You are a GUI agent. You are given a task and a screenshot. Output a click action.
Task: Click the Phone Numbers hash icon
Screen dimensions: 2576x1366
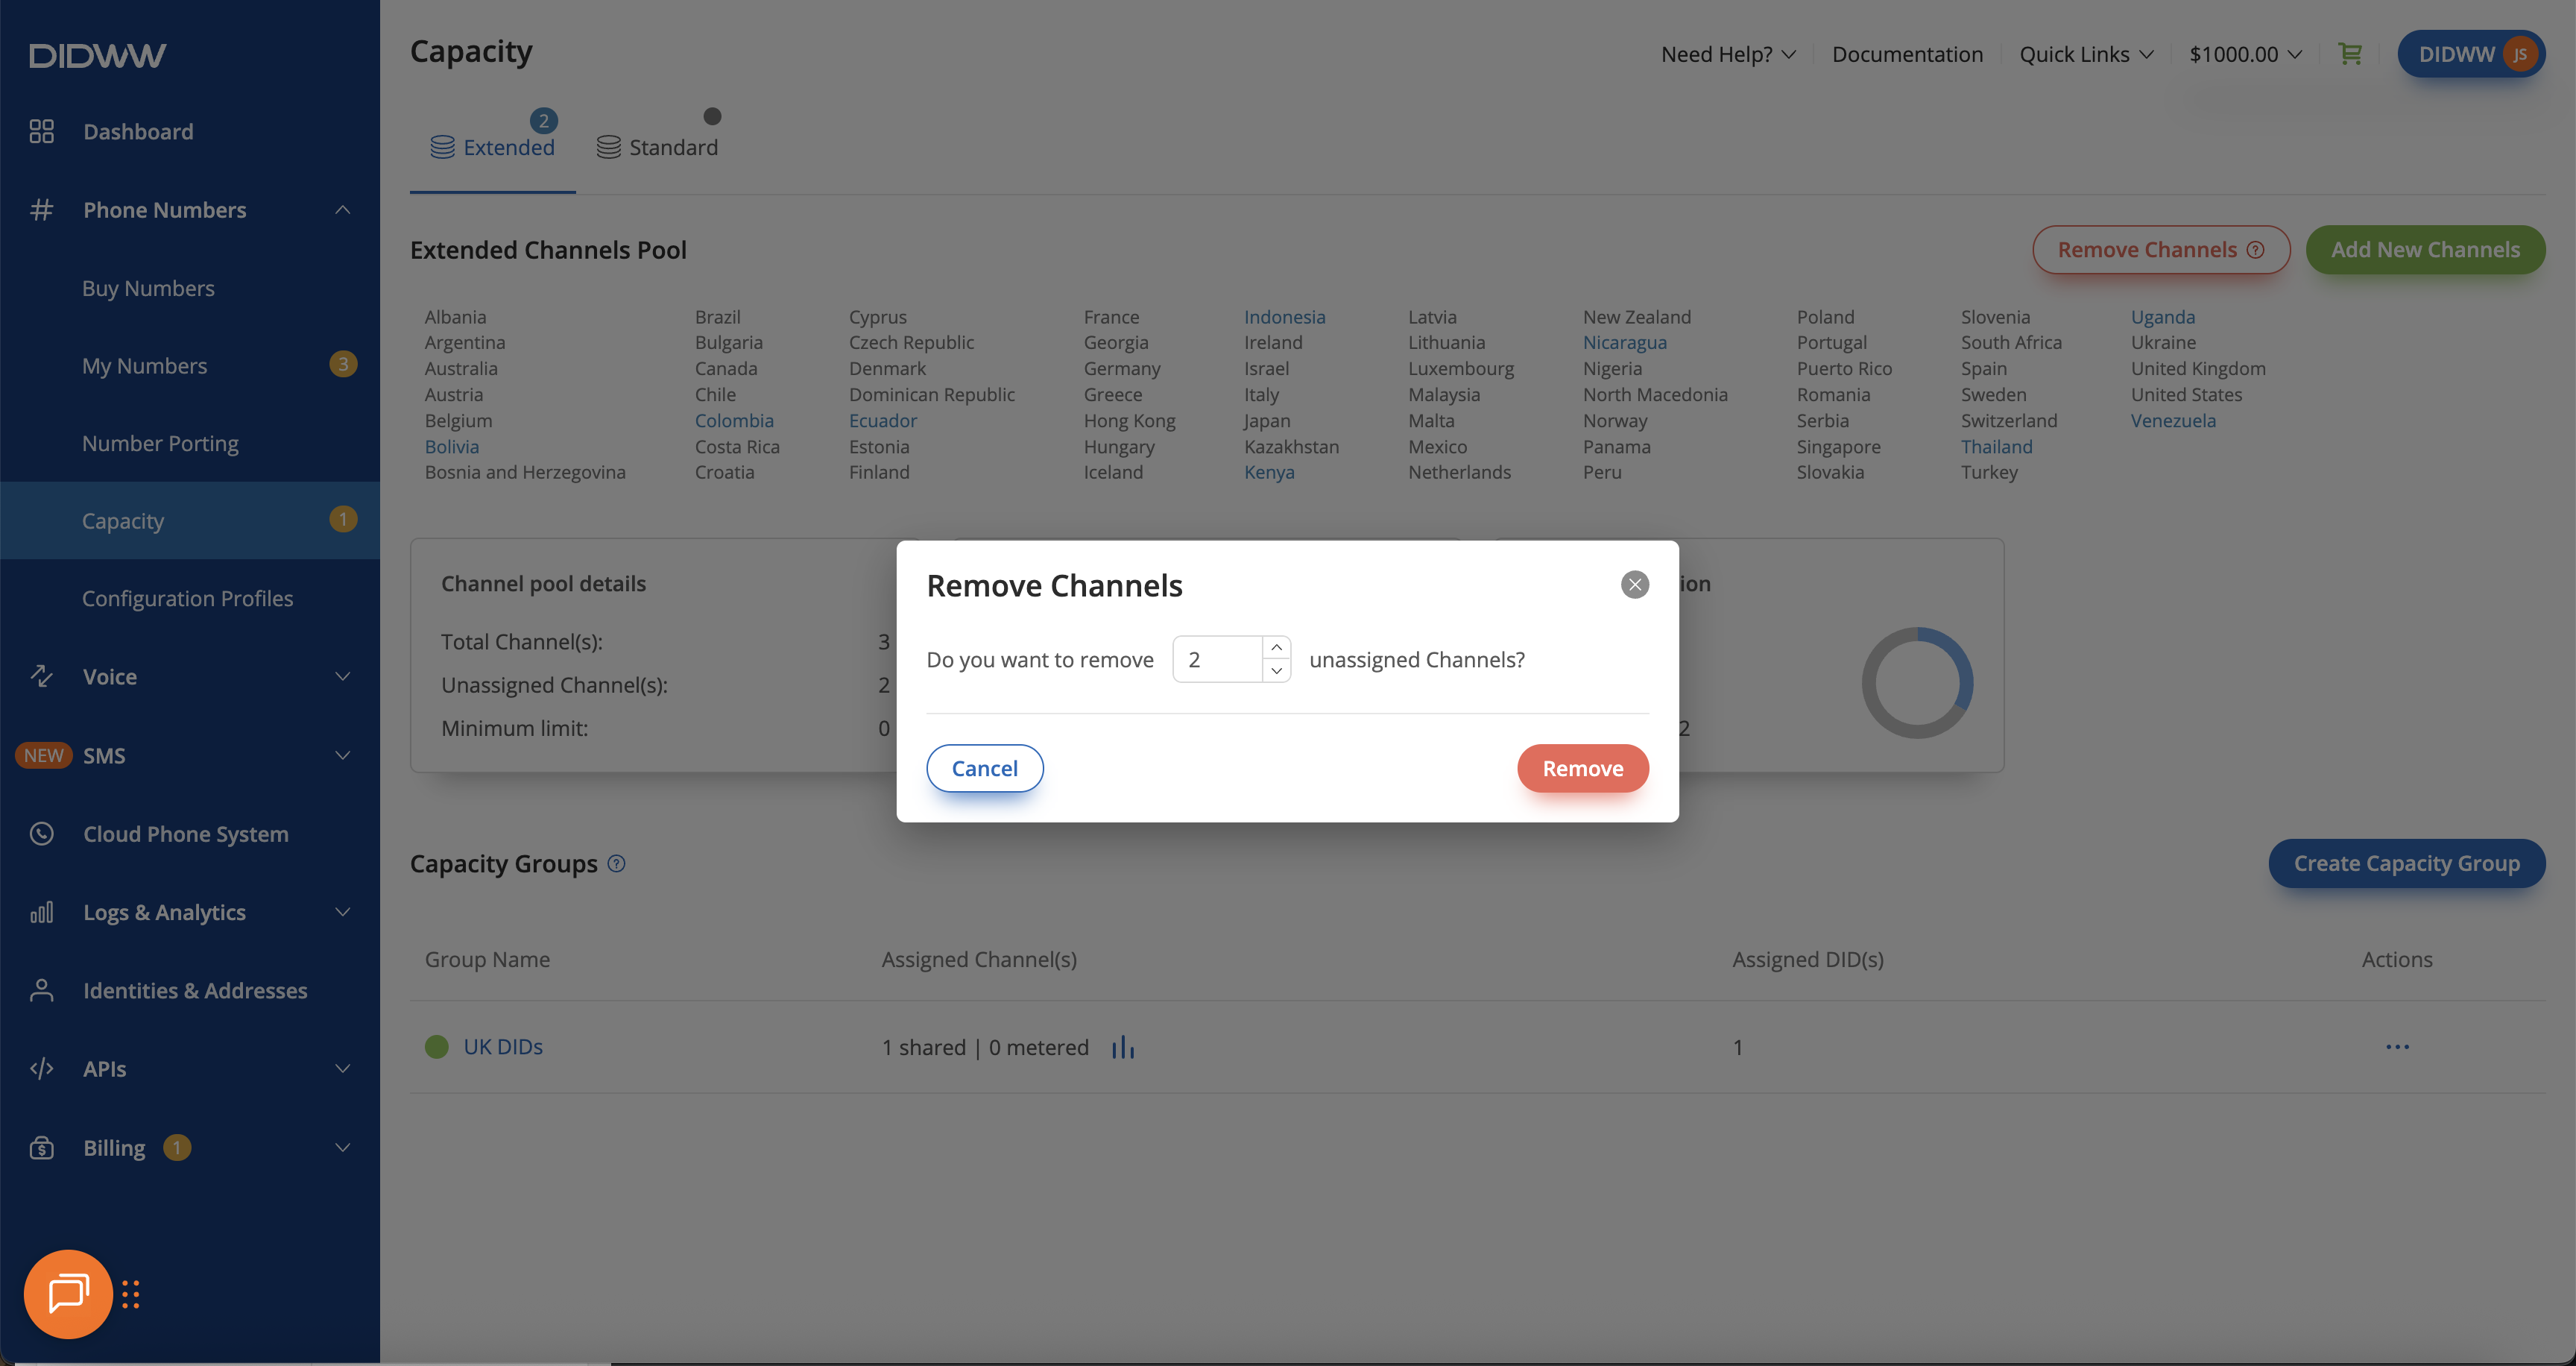click(41, 210)
